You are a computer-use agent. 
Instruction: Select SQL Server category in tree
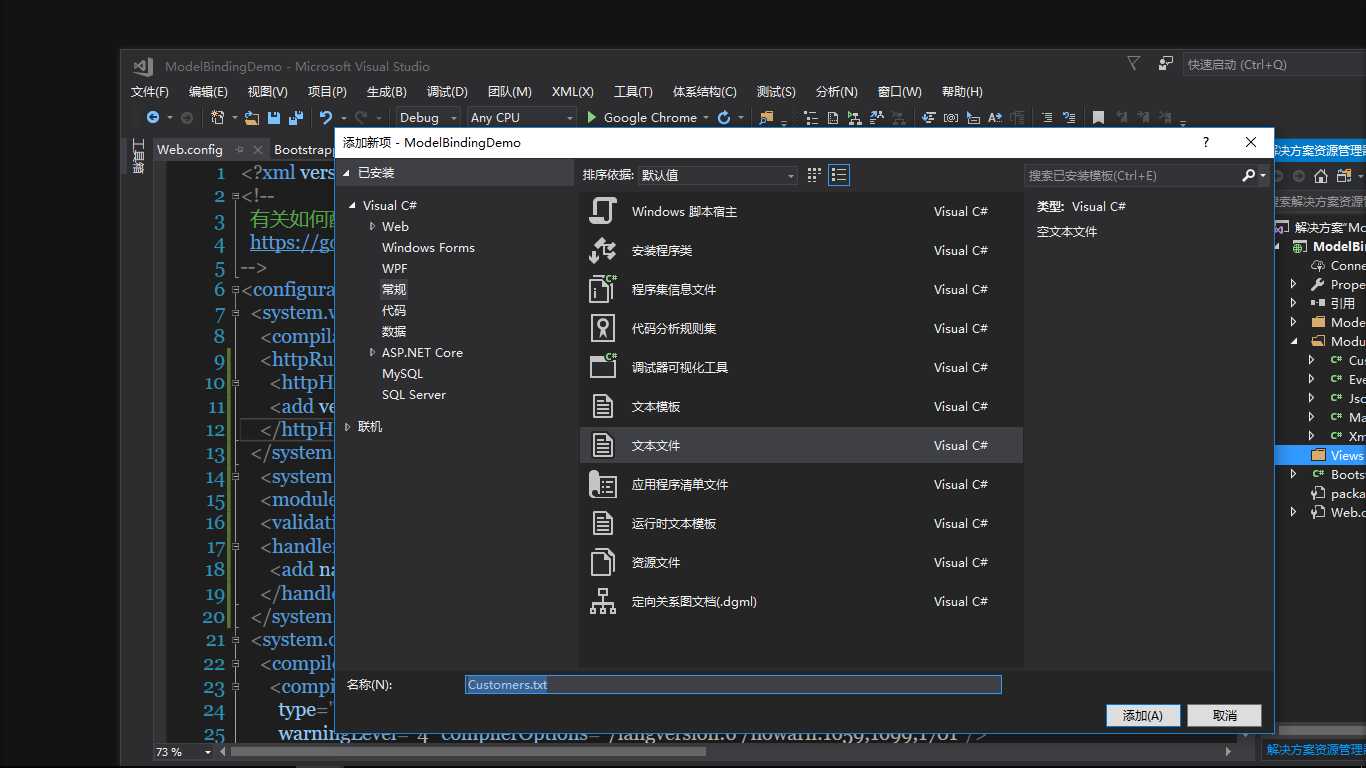pyautogui.click(x=414, y=394)
